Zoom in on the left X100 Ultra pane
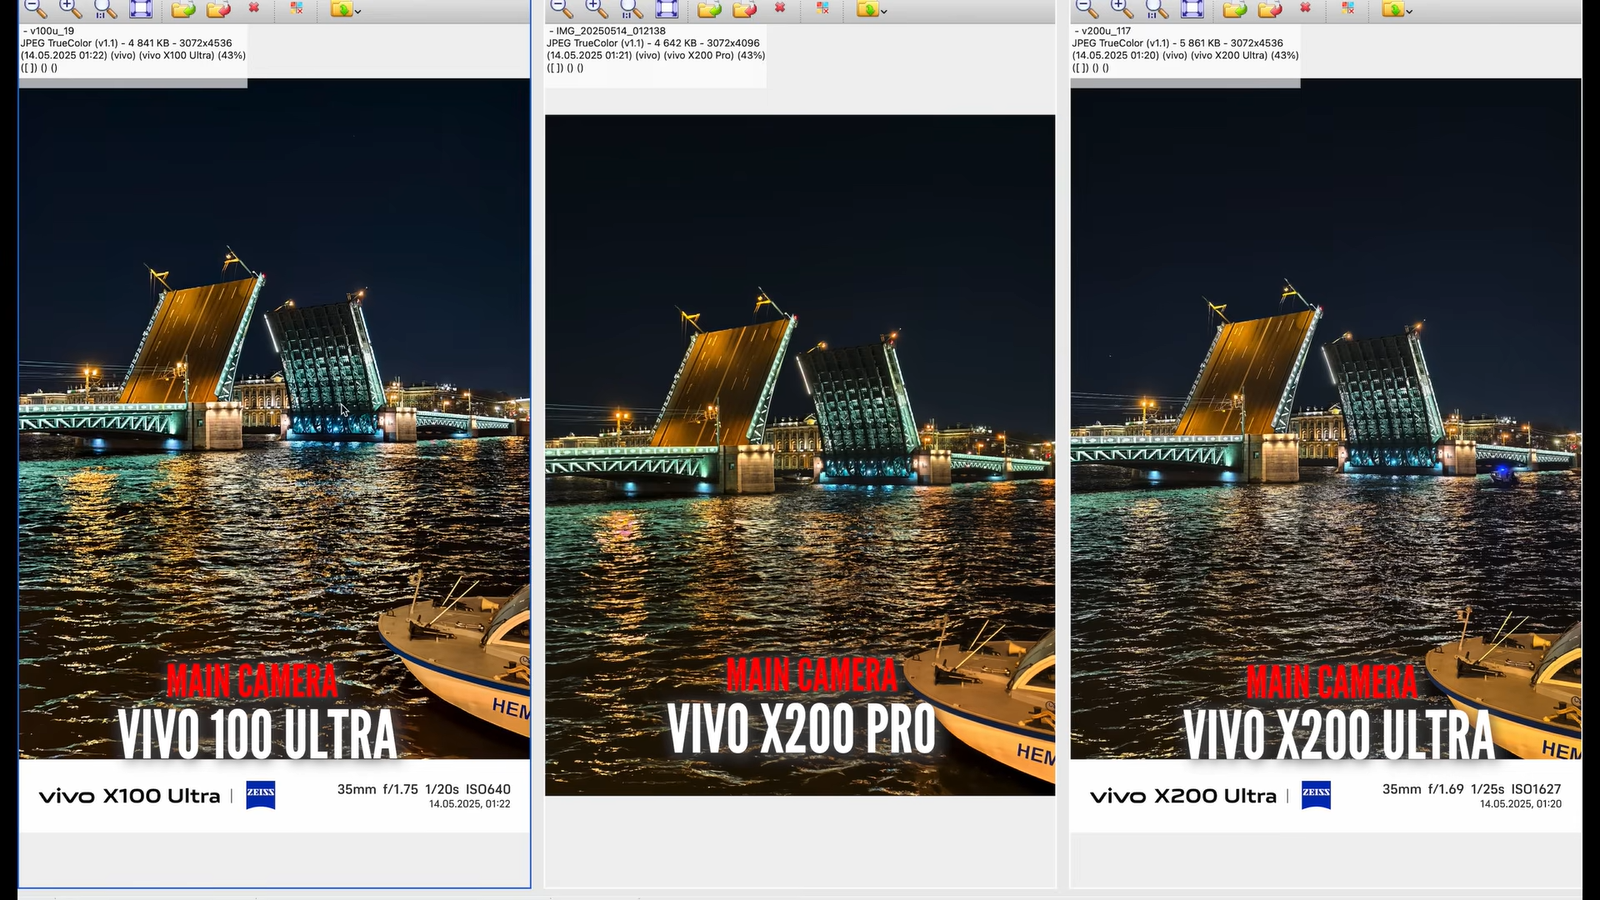 point(70,8)
